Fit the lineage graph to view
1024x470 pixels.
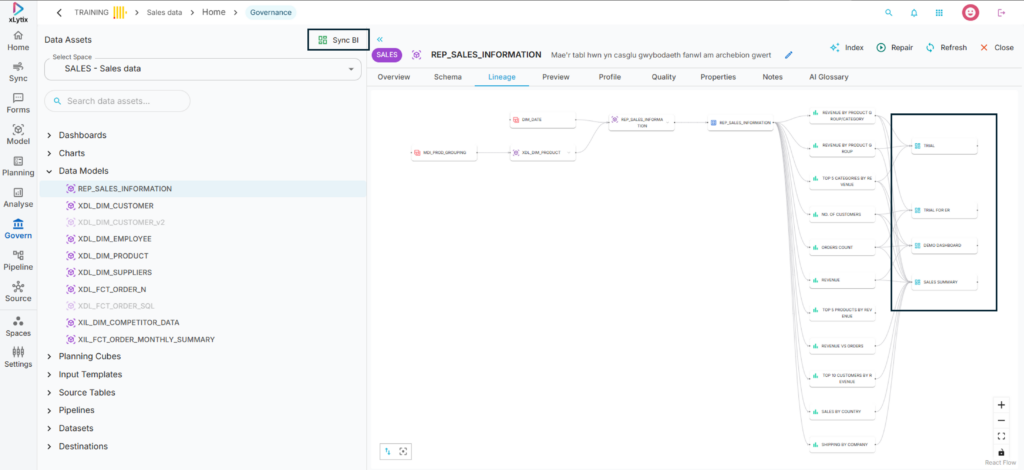1001,436
